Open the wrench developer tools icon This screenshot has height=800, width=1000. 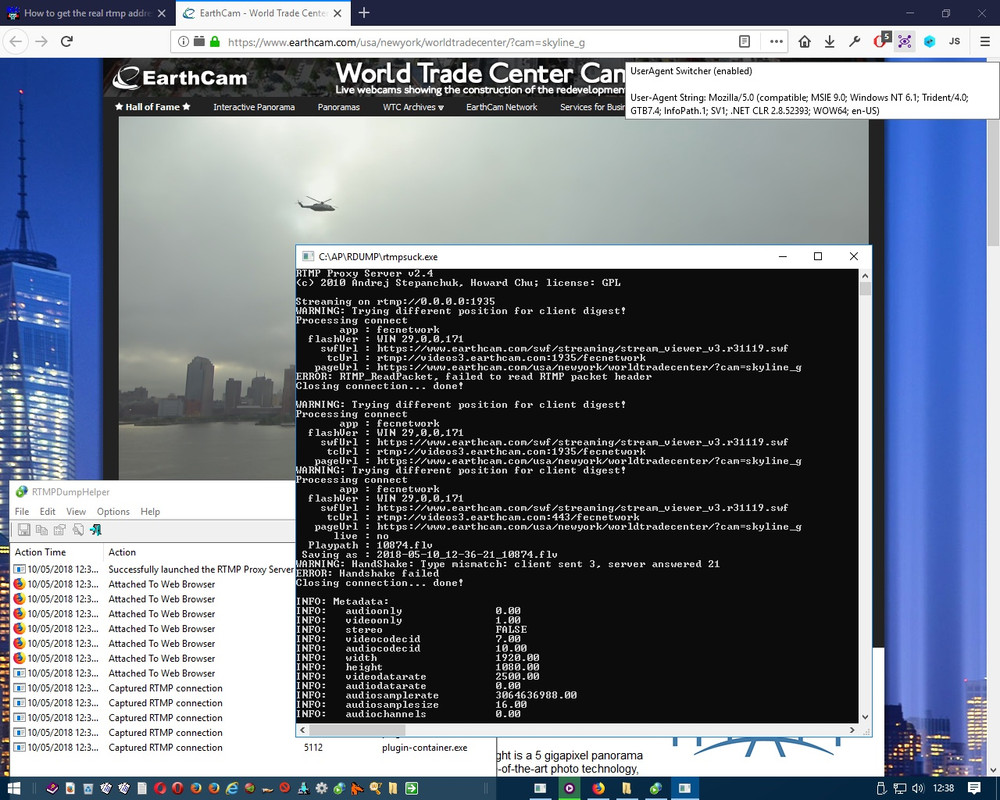point(854,41)
